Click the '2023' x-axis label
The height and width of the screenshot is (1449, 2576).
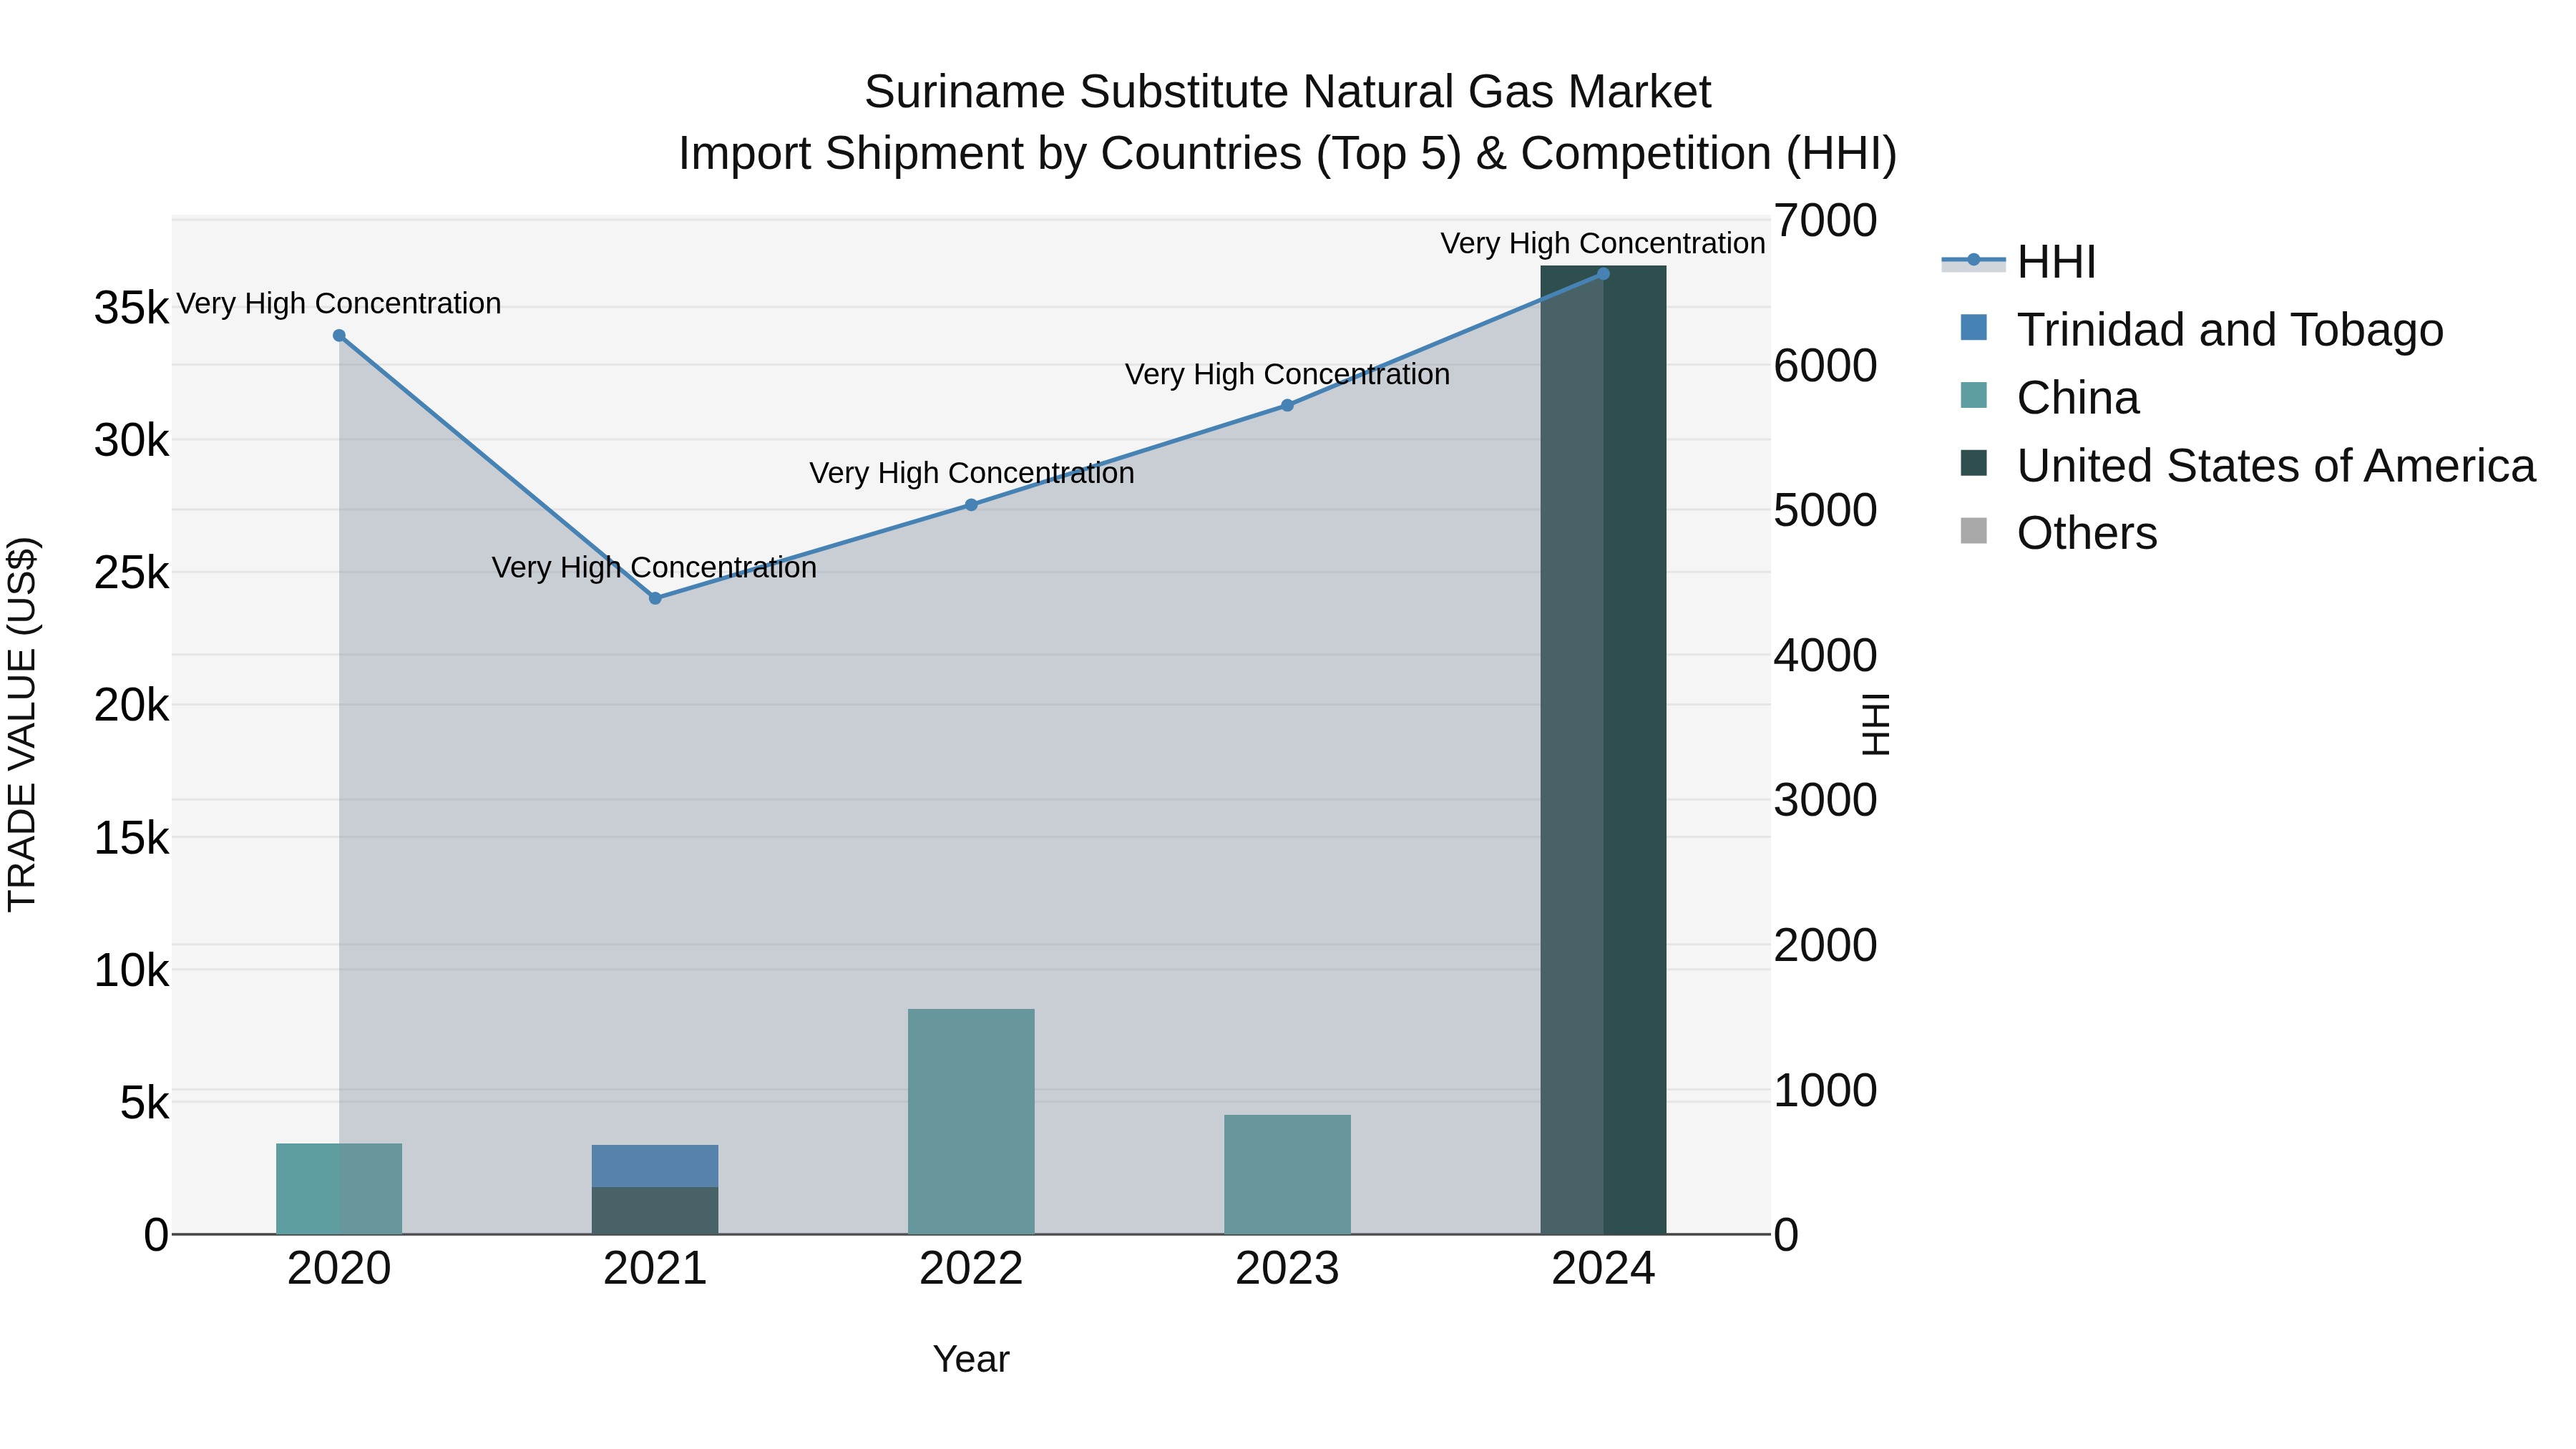pos(1287,1269)
